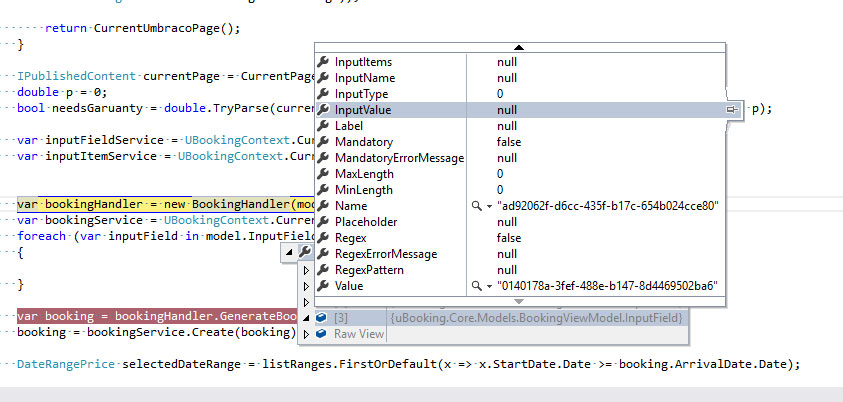Click the false value of Mandatory
843x402 pixels.
tap(509, 142)
